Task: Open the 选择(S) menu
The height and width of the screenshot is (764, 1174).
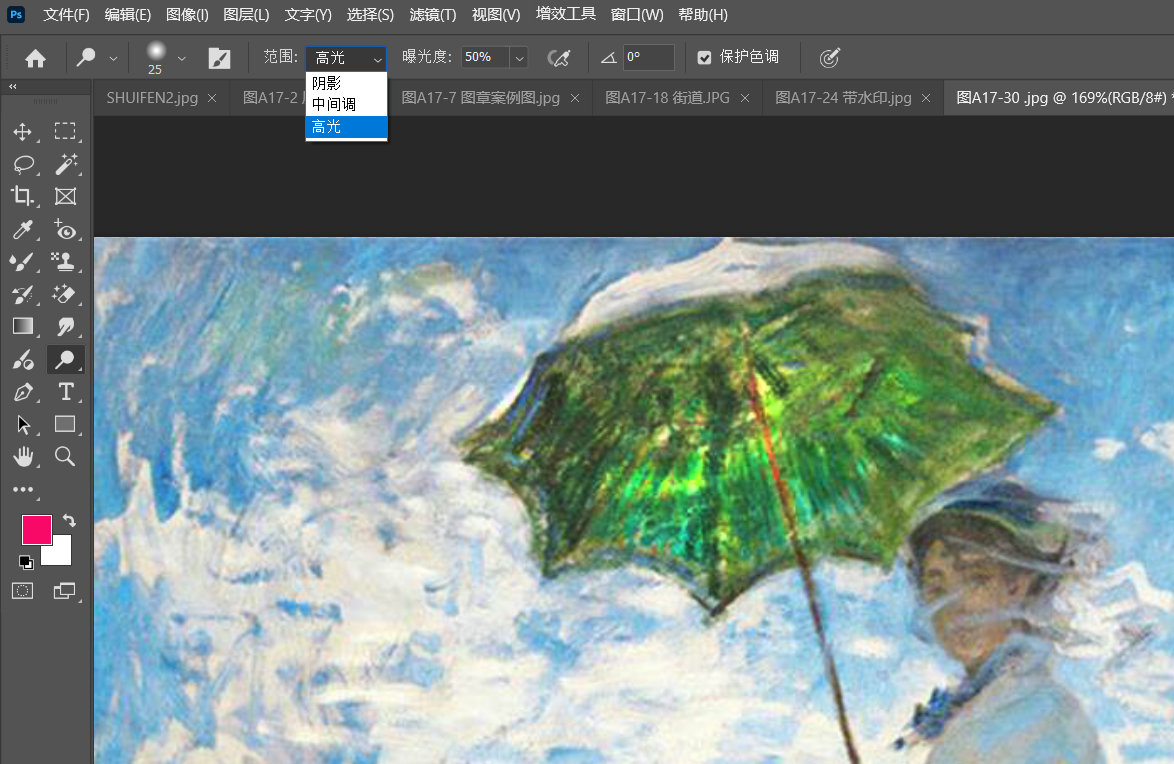Action: pos(370,15)
